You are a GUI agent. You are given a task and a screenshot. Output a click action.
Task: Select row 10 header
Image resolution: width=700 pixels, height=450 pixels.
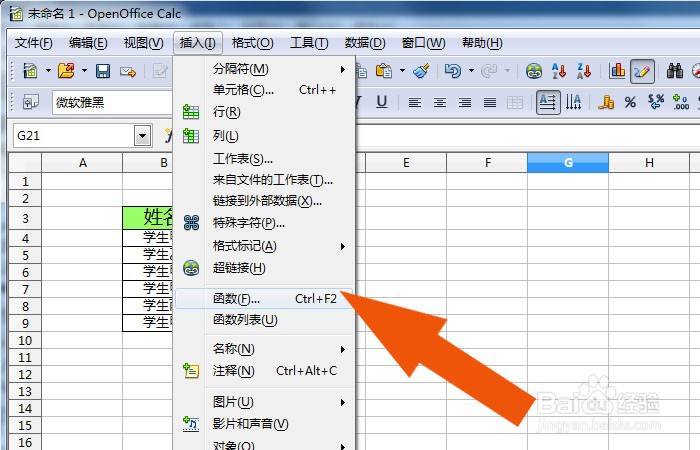(x=25, y=341)
